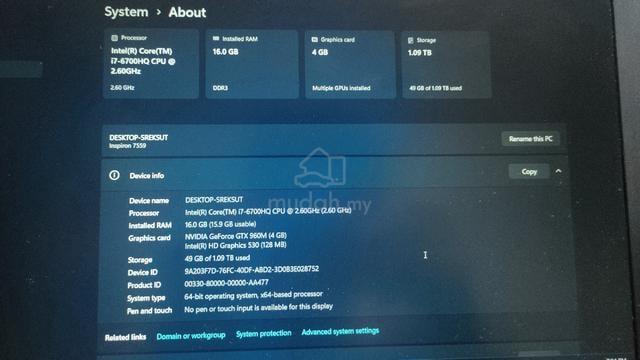
Task: Click the Storage drive icon
Action: (x=410, y=40)
